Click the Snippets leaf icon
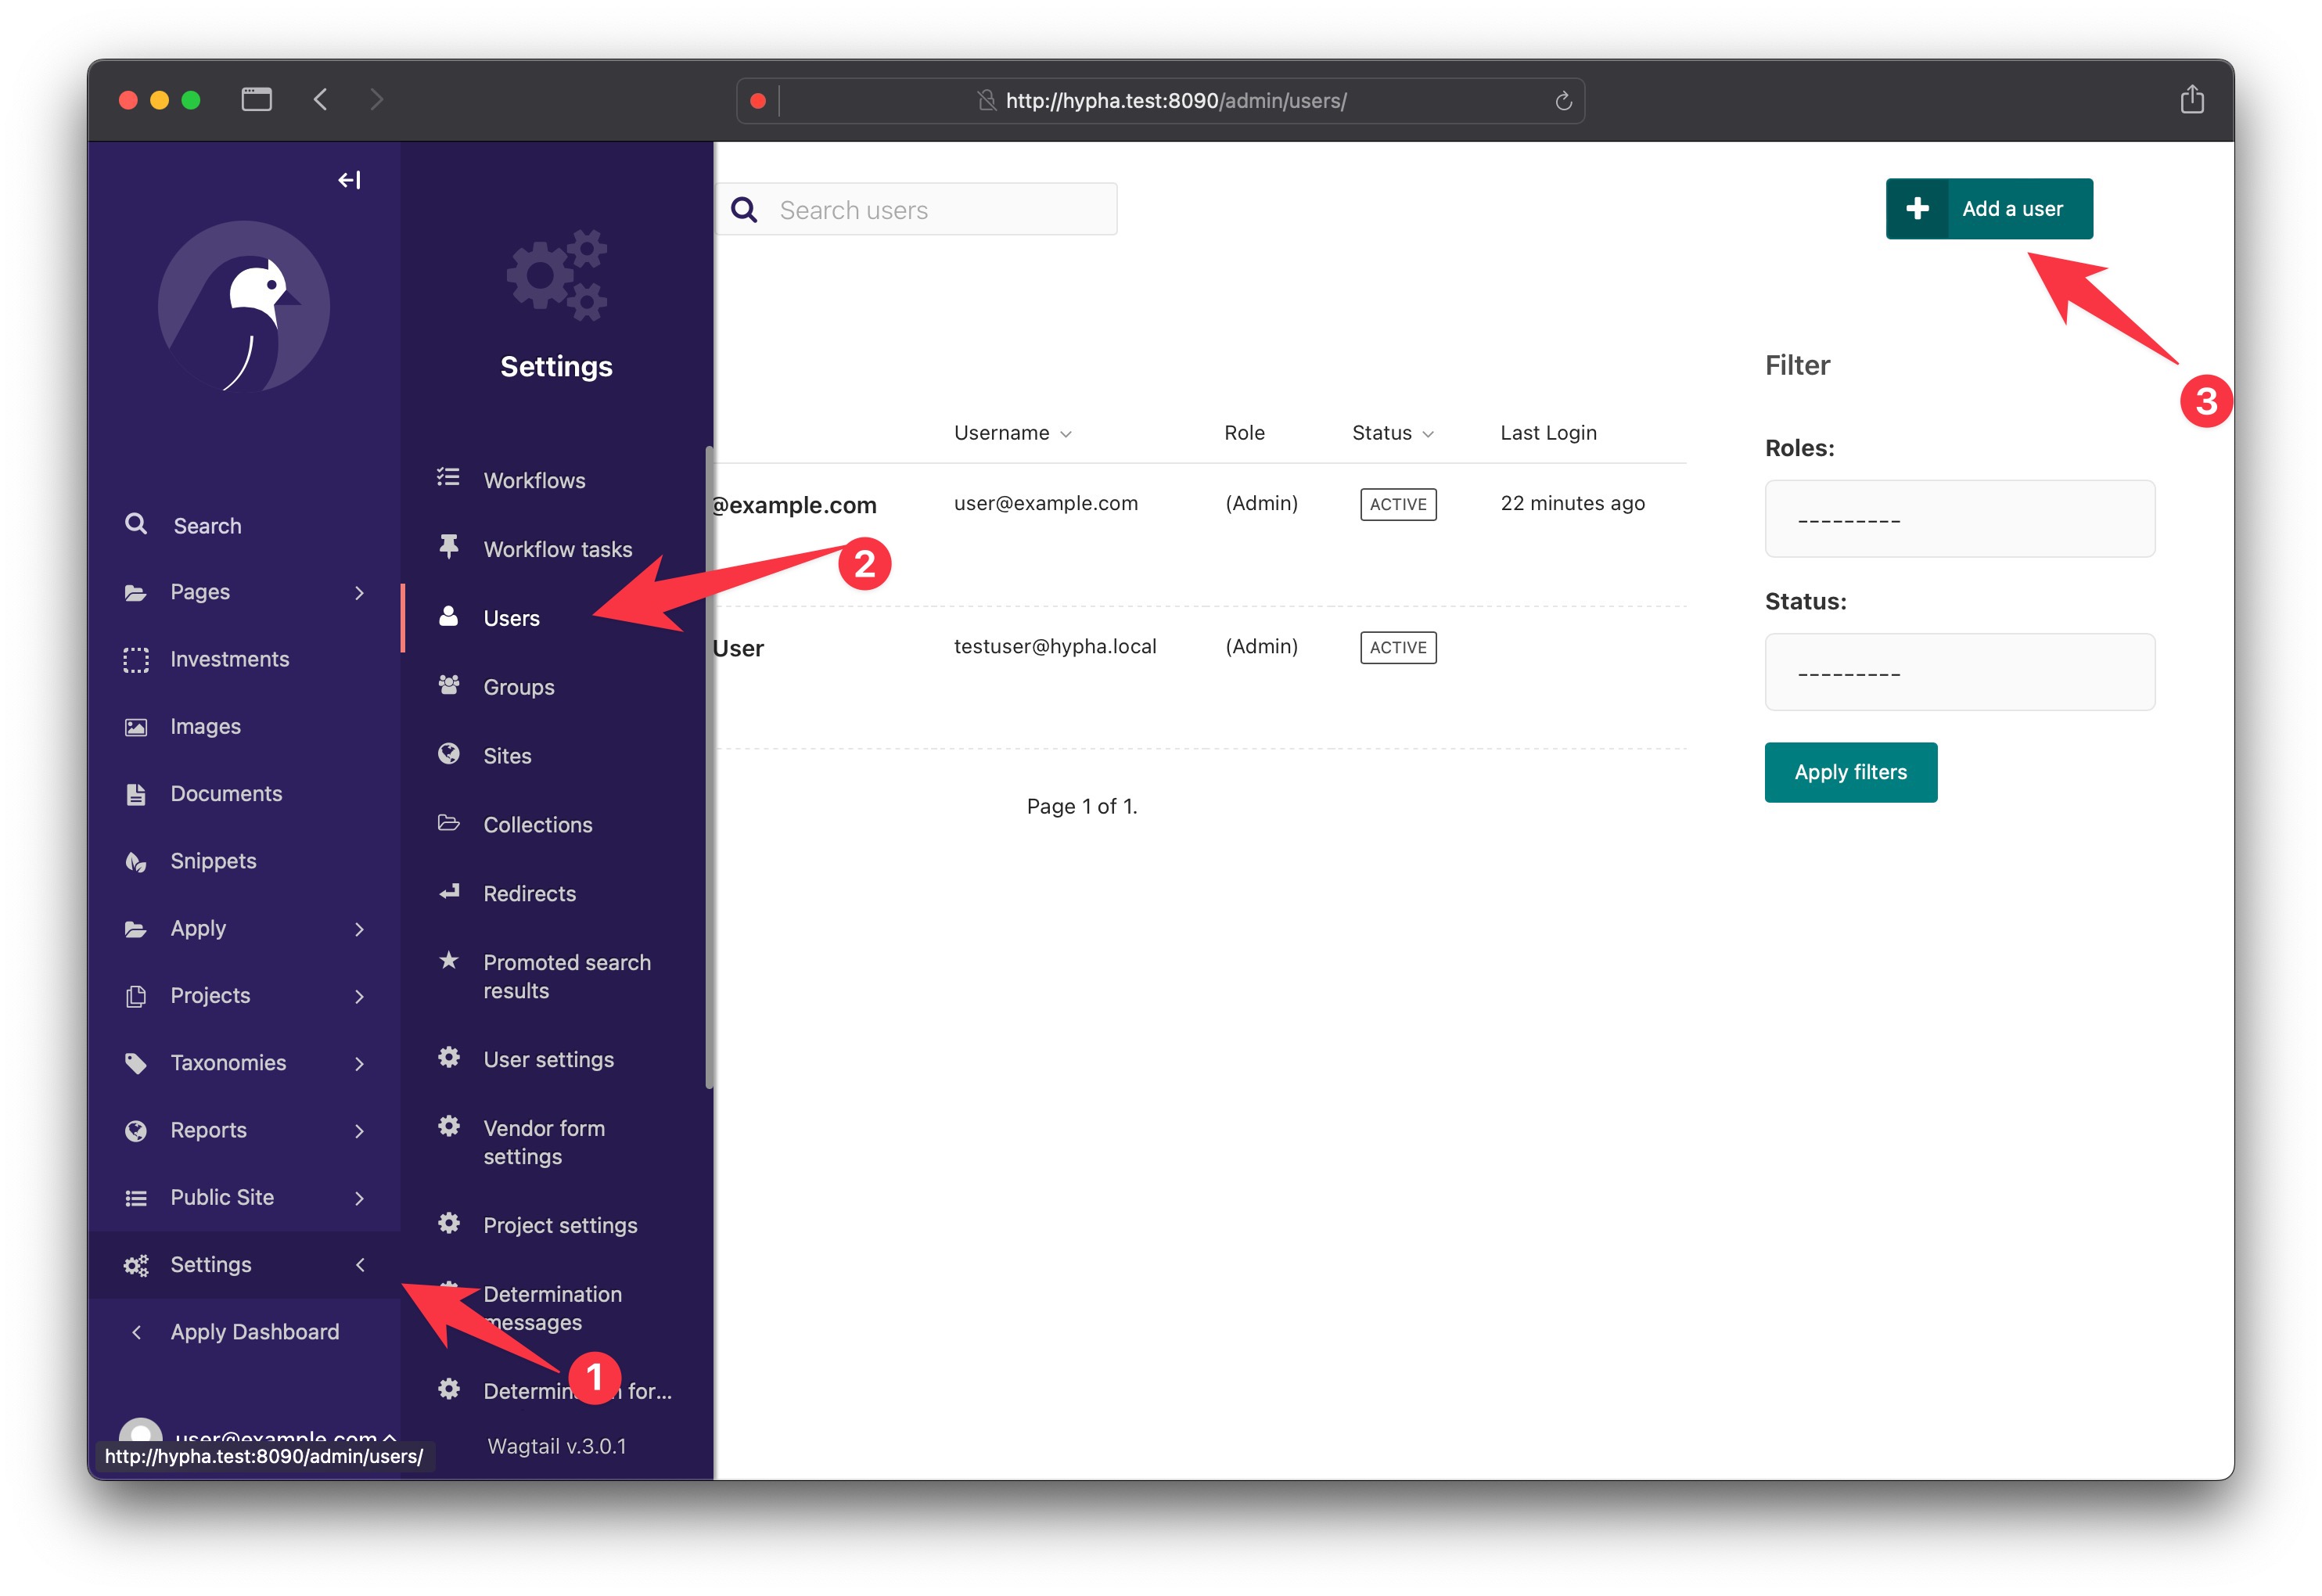The height and width of the screenshot is (1596, 2322). 135,861
